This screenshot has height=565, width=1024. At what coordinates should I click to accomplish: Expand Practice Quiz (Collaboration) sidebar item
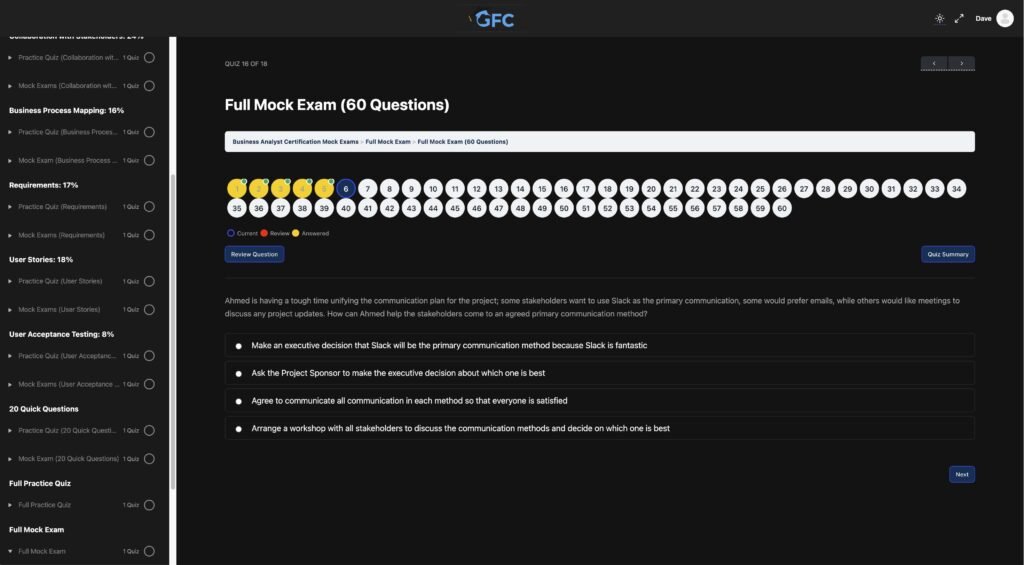pos(10,57)
